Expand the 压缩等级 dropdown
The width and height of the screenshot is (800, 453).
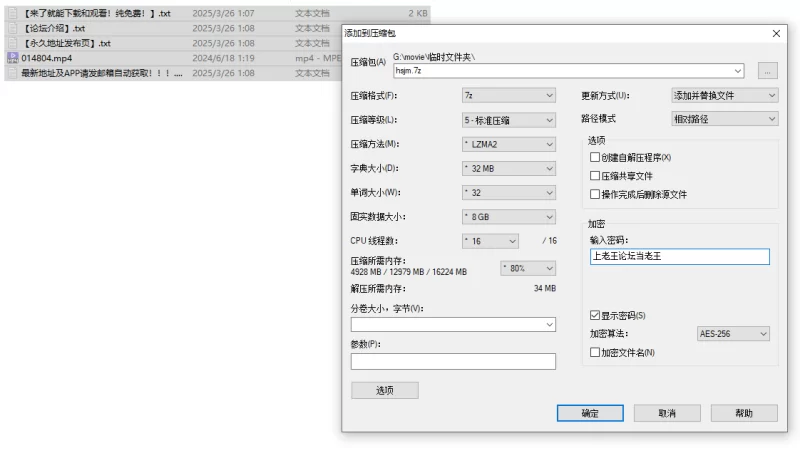click(x=509, y=120)
